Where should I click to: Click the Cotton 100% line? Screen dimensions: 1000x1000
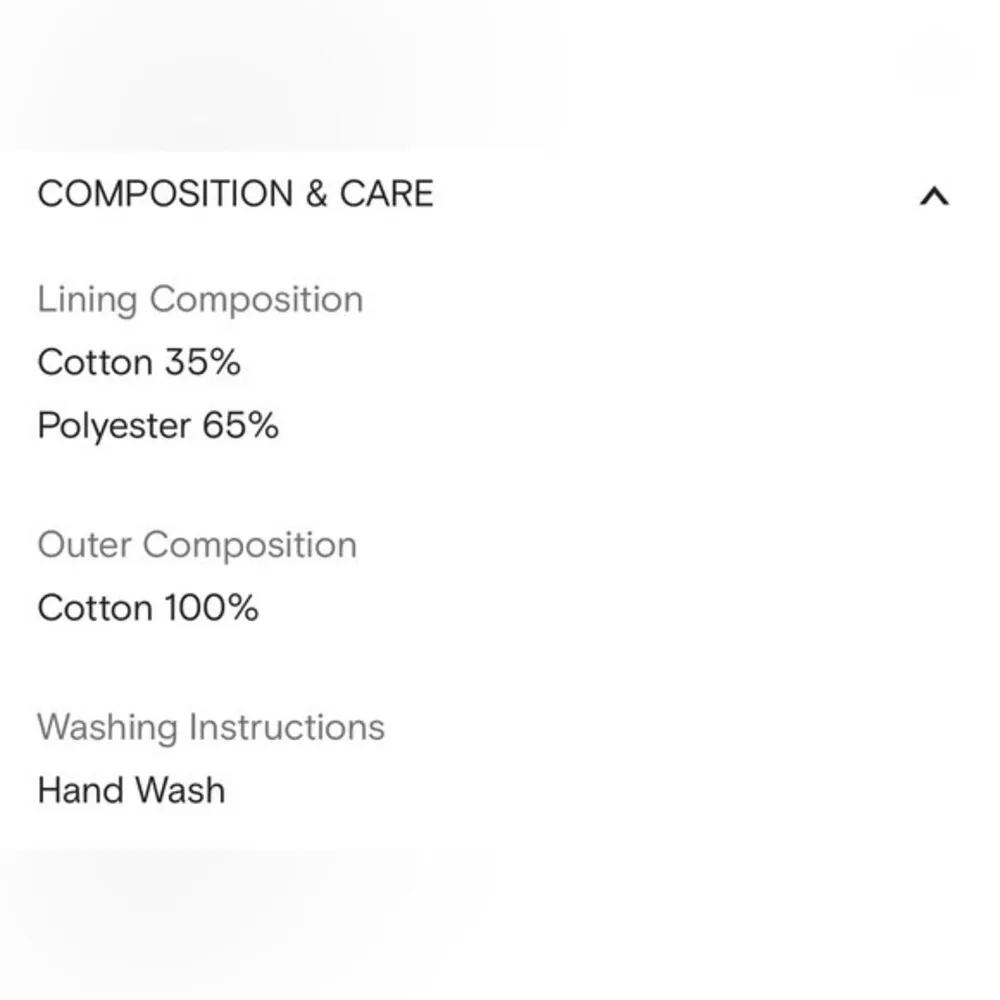click(x=148, y=608)
